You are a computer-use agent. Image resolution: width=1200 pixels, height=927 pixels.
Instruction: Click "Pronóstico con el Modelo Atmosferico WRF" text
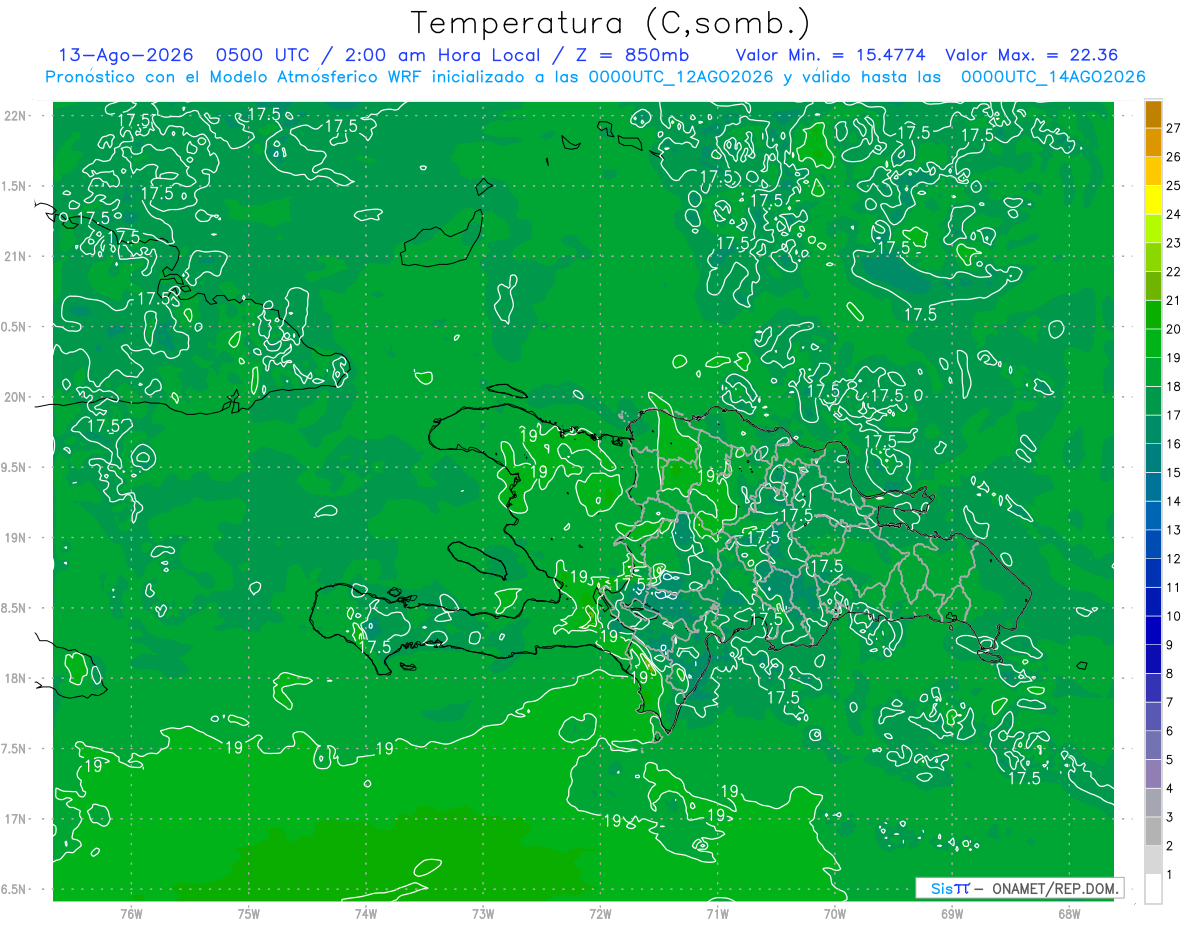click(232, 77)
